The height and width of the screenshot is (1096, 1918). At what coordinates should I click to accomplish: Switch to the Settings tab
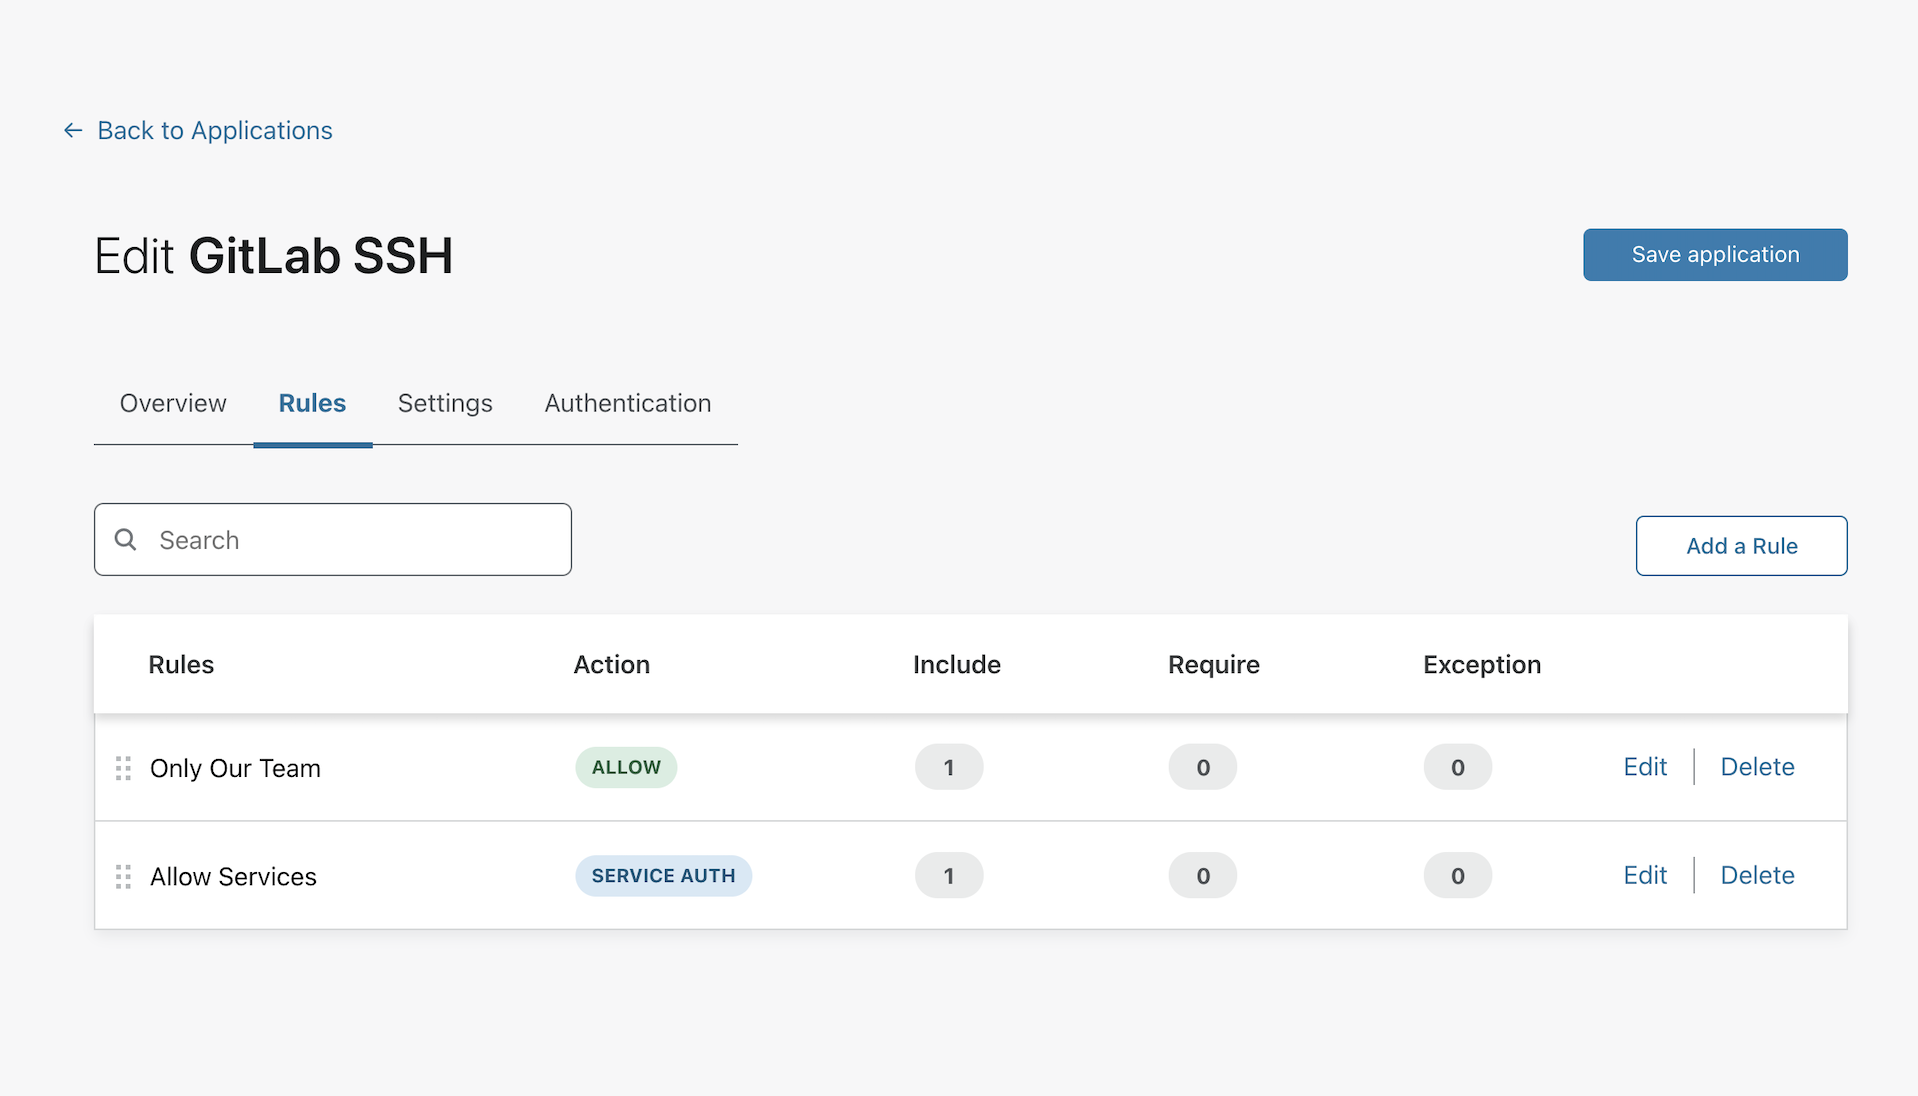[x=445, y=403]
